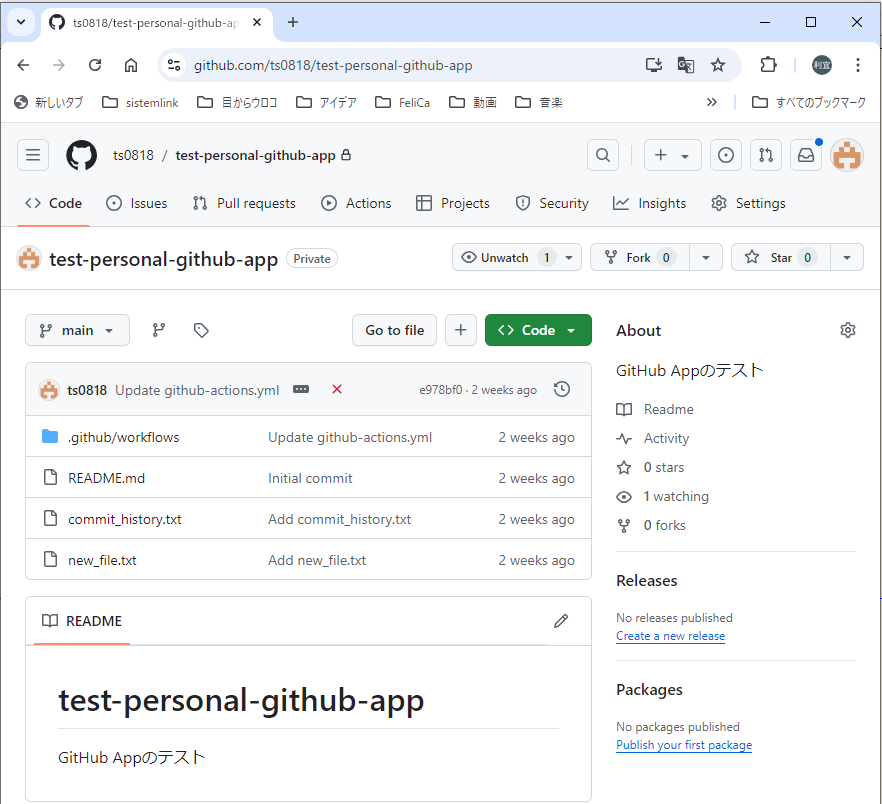The height and width of the screenshot is (804, 882).
Task: Open the .github/workflows folder
Action: (124, 437)
